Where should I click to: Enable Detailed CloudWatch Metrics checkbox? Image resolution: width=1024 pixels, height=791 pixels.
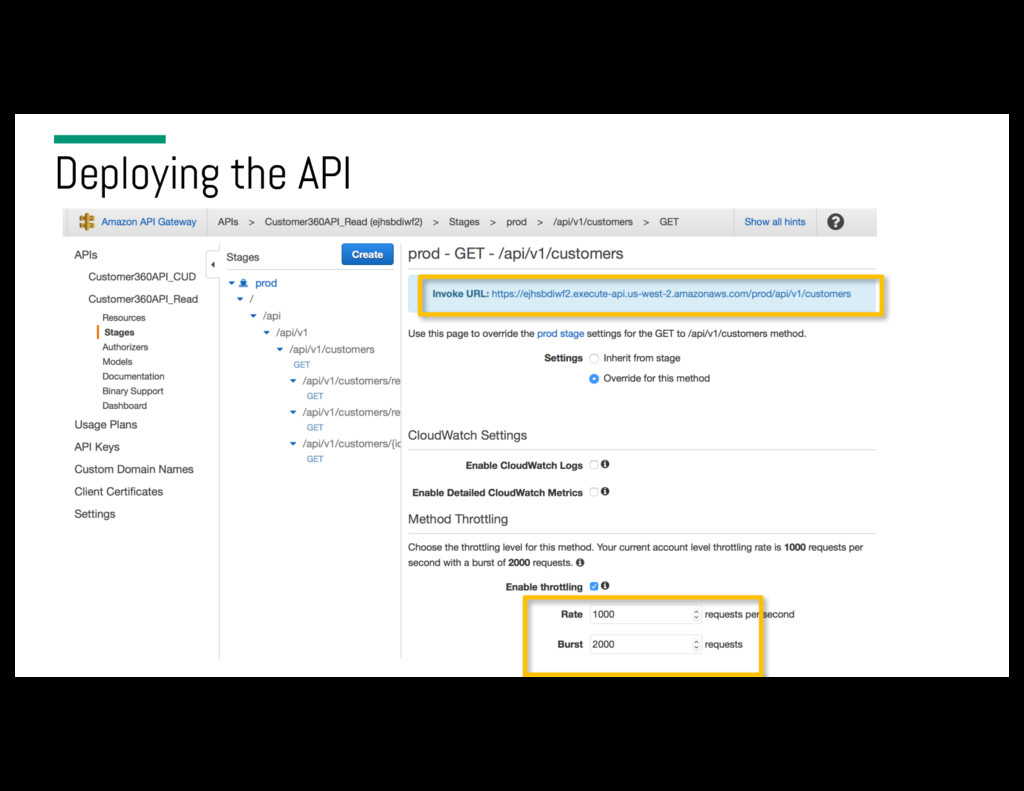[594, 492]
